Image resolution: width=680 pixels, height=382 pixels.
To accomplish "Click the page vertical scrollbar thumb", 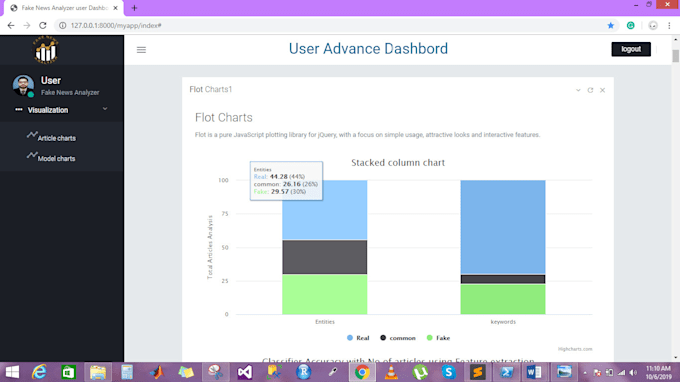I will (676, 56).
